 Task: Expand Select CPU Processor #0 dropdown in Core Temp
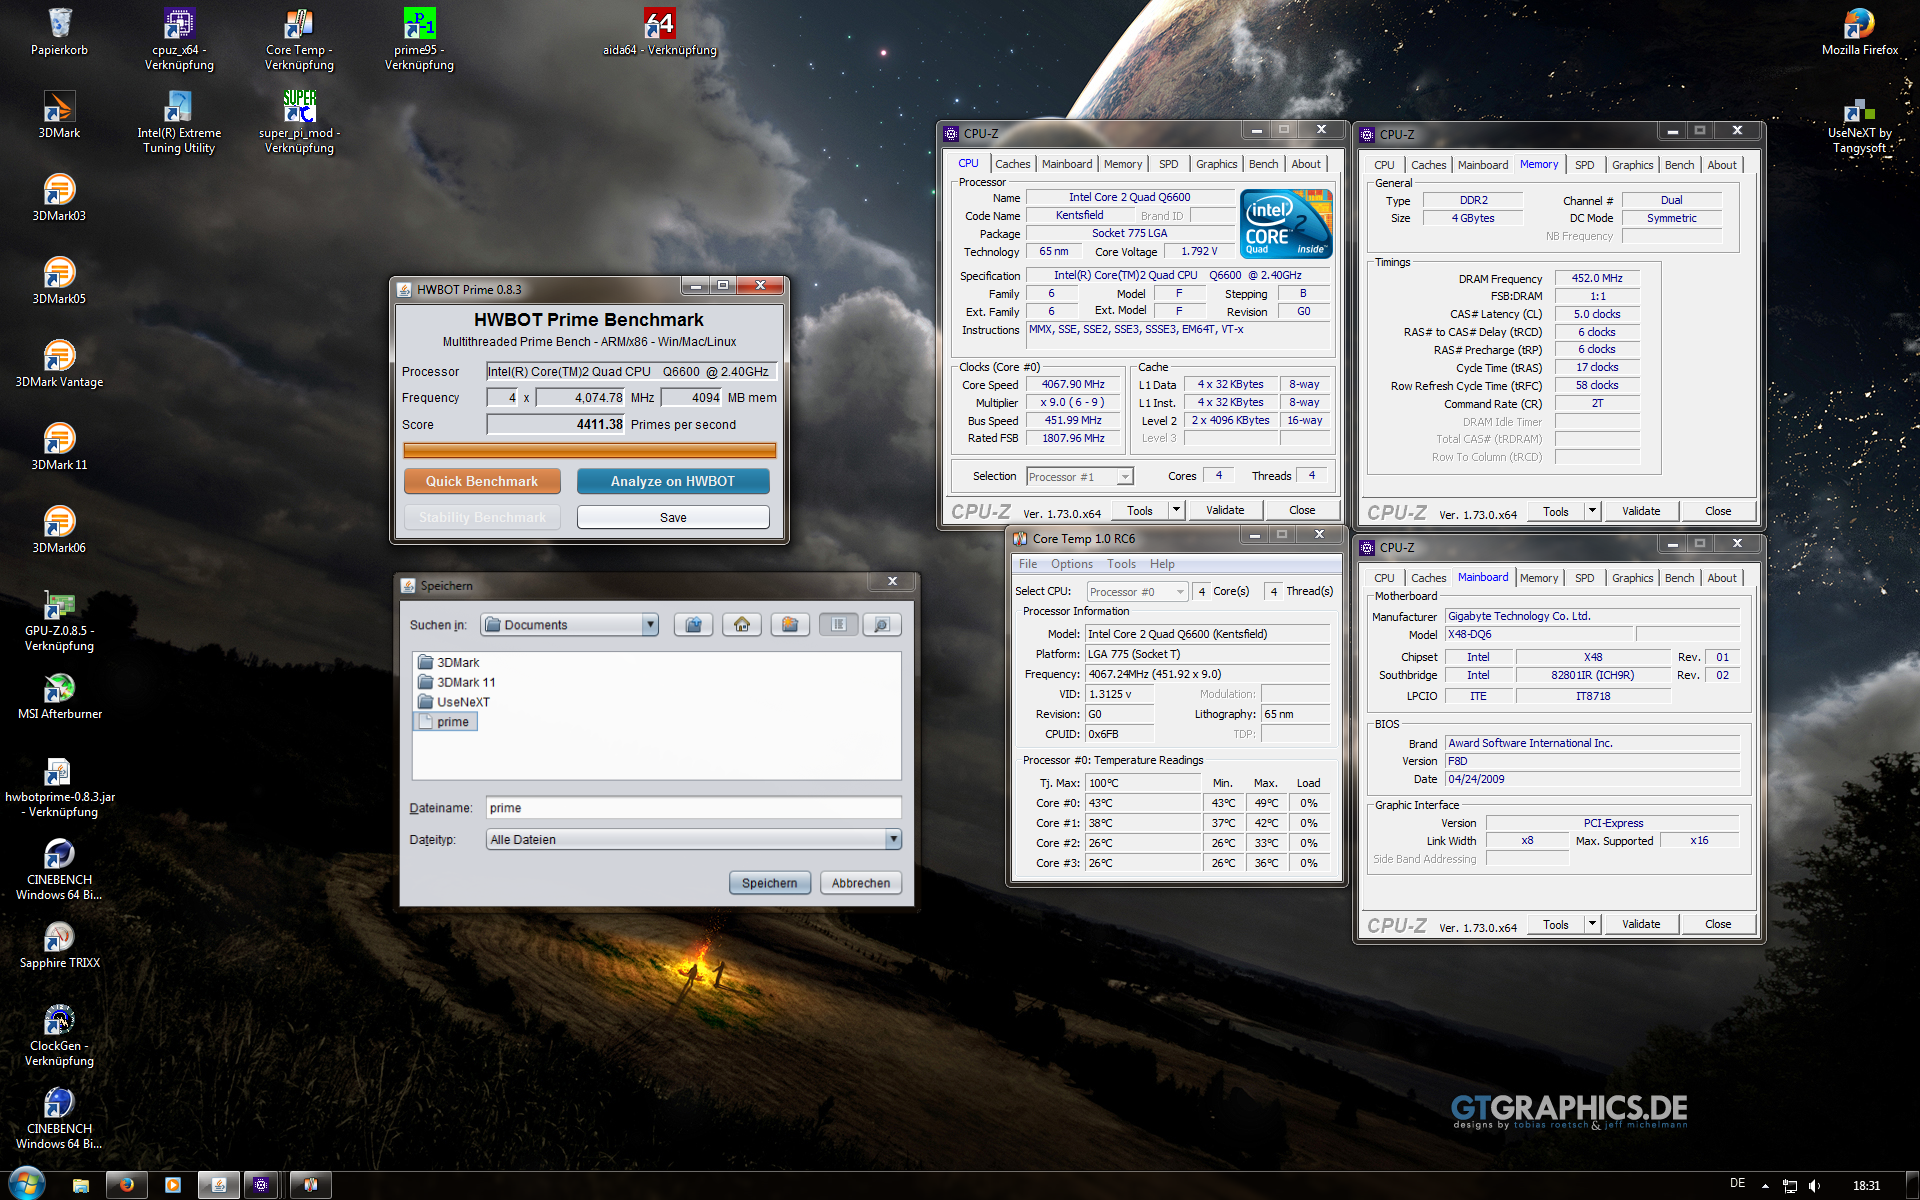coord(1180,592)
